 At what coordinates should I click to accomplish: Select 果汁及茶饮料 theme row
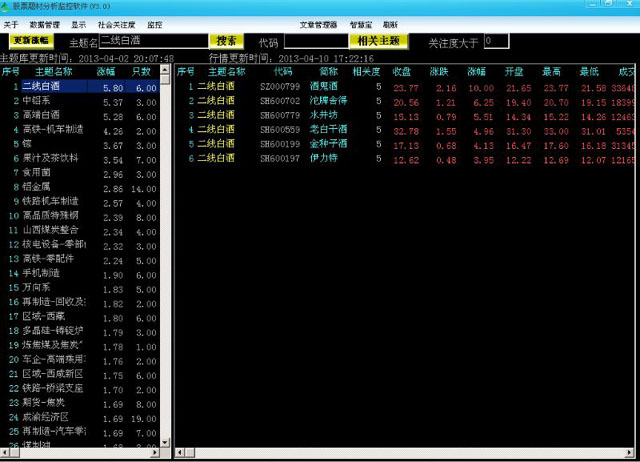pos(80,158)
